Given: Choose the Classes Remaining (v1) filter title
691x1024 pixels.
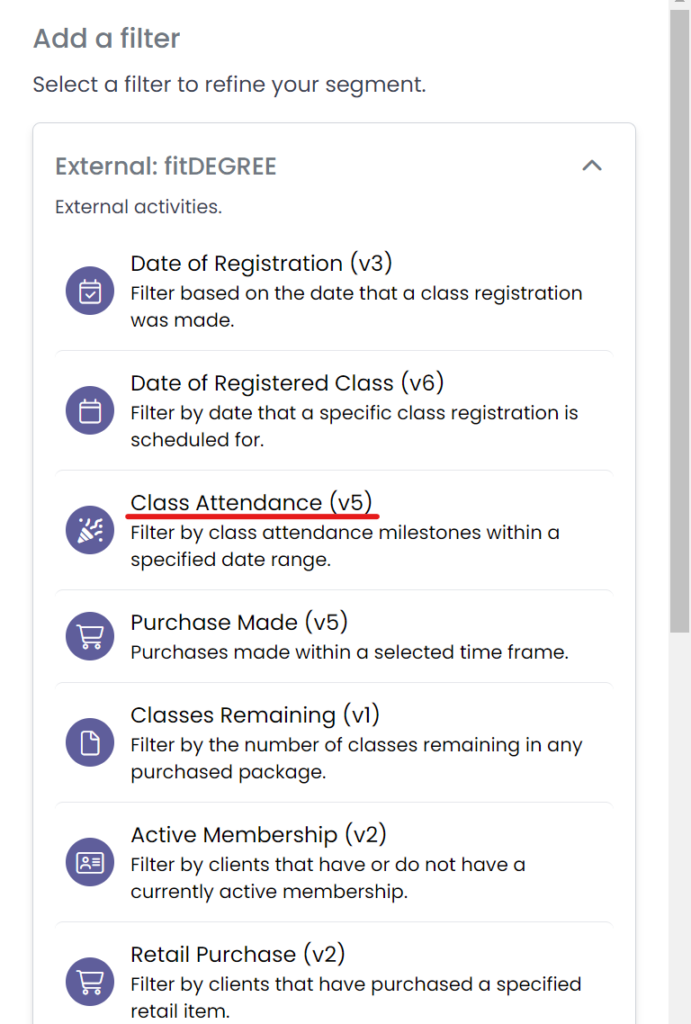Looking at the screenshot, I should (x=255, y=715).
